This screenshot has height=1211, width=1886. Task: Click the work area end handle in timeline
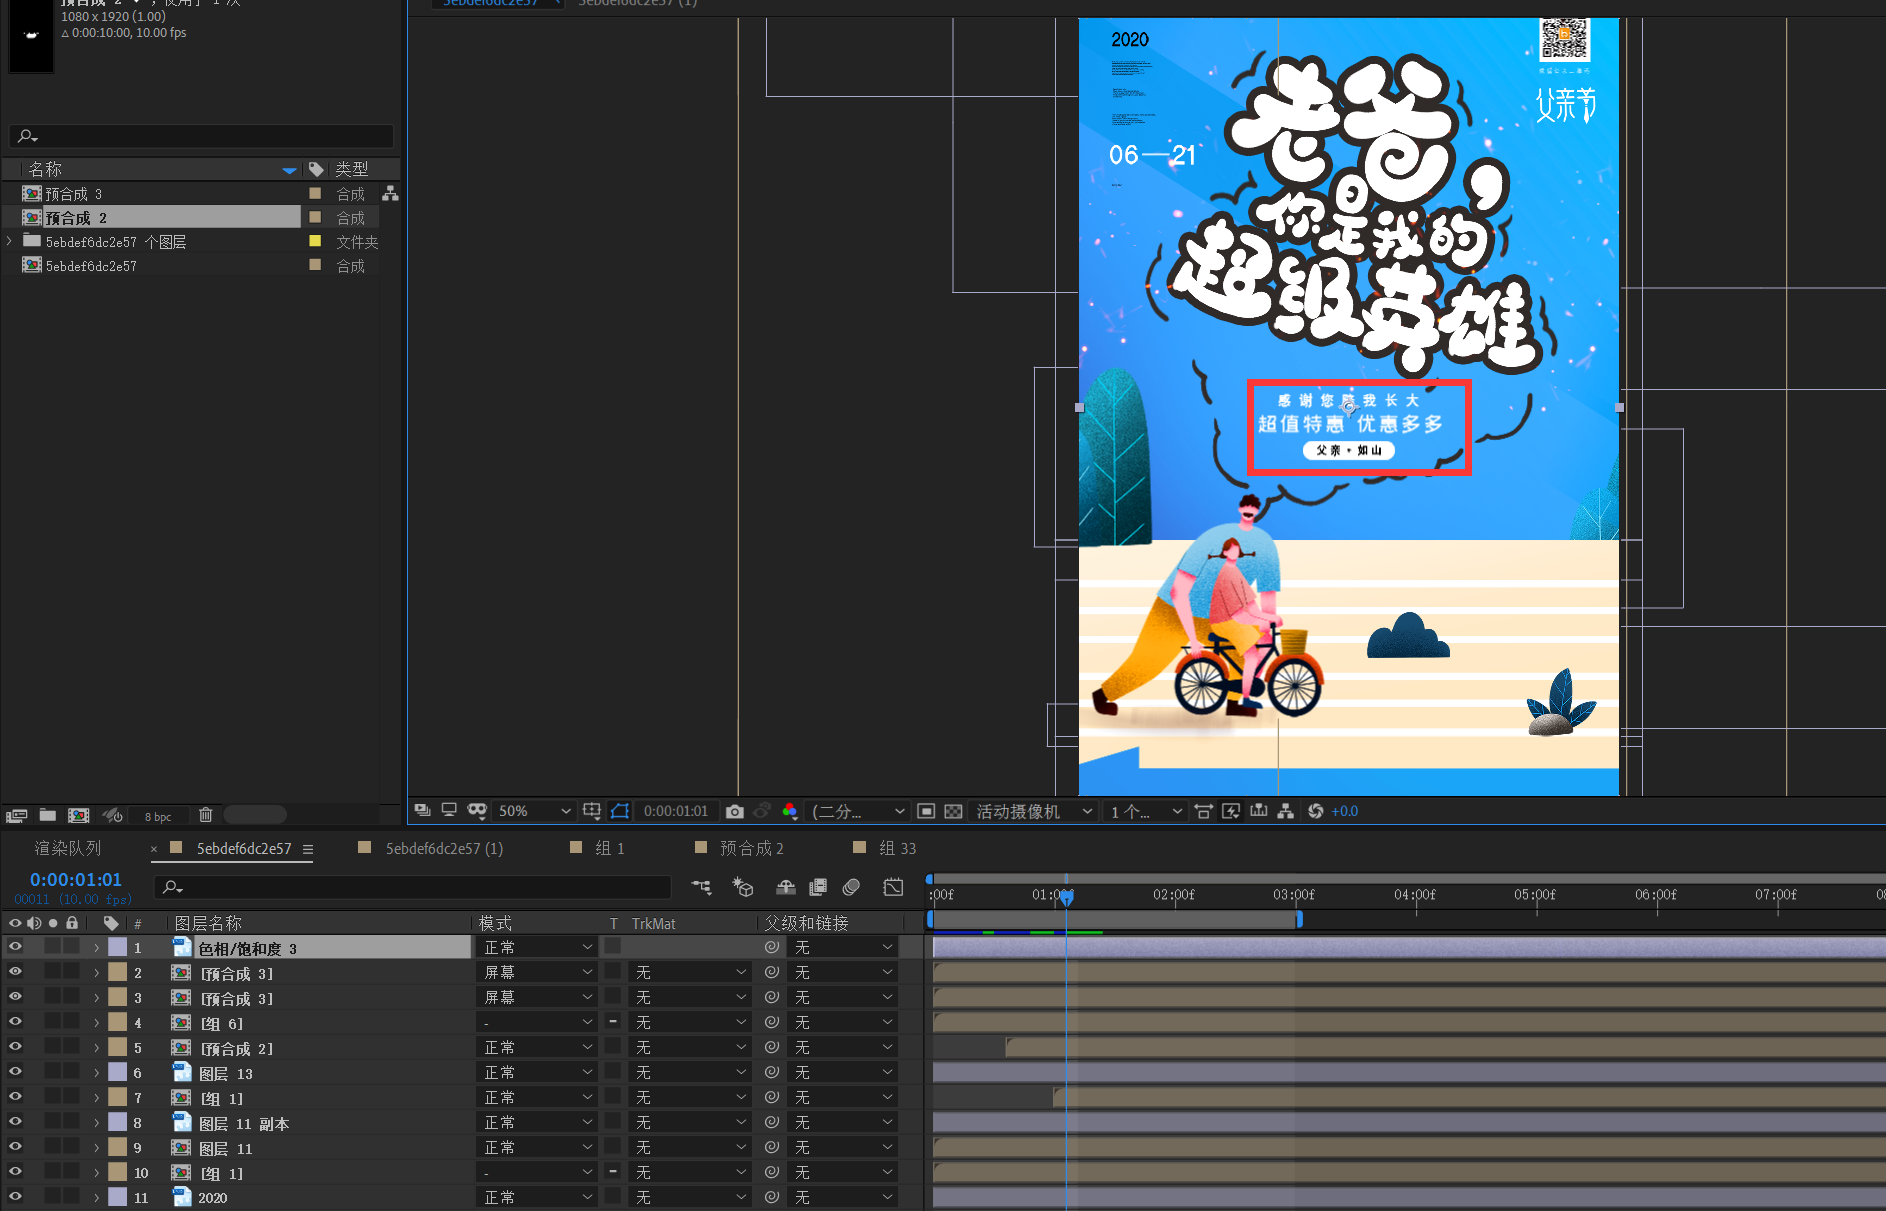coord(1299,919)
